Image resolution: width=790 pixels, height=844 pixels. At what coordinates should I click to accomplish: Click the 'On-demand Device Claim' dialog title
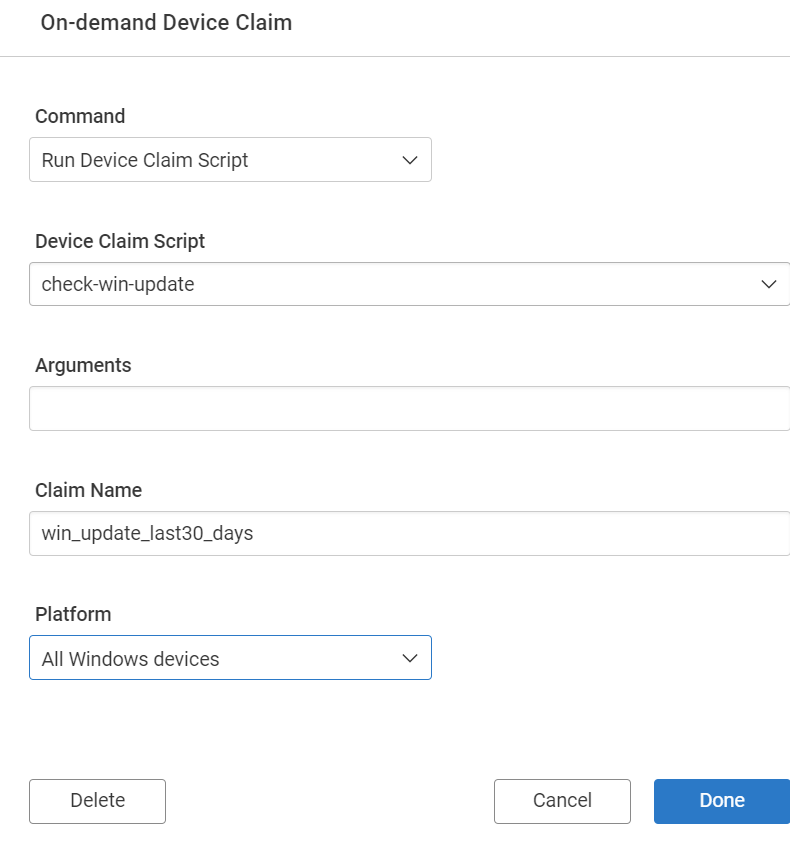[165, 22]
